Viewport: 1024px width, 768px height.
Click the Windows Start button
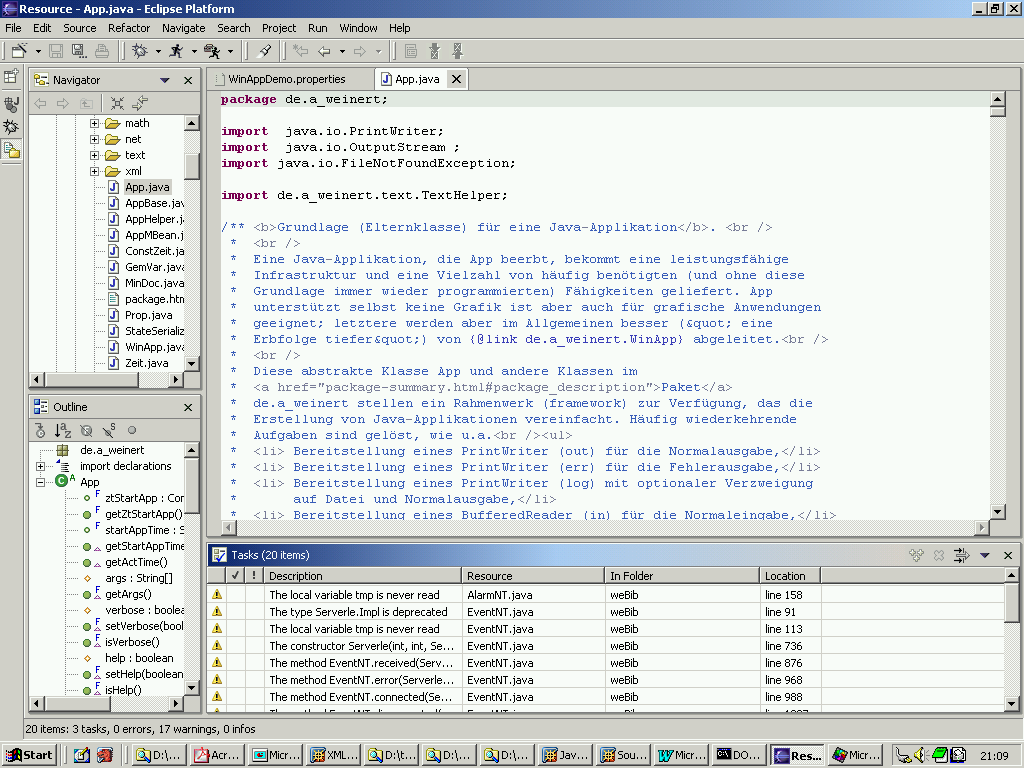coord(29,755)
